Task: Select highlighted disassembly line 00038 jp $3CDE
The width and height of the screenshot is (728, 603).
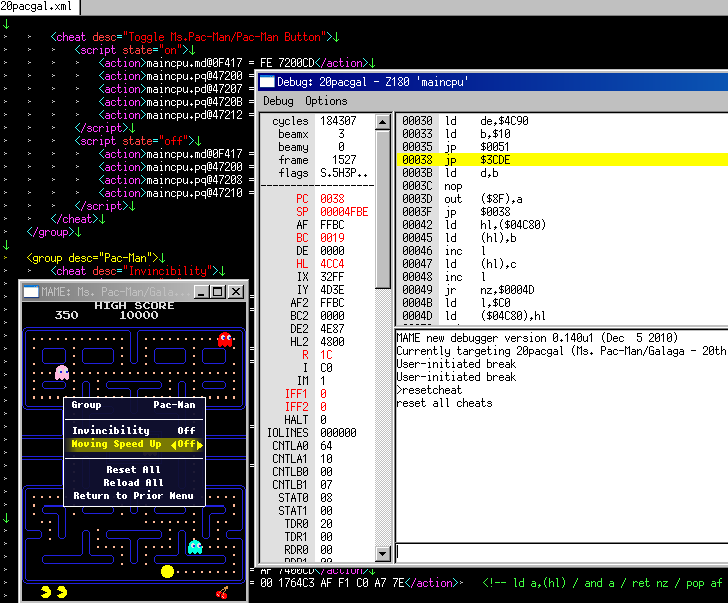Action: [562, 160]
